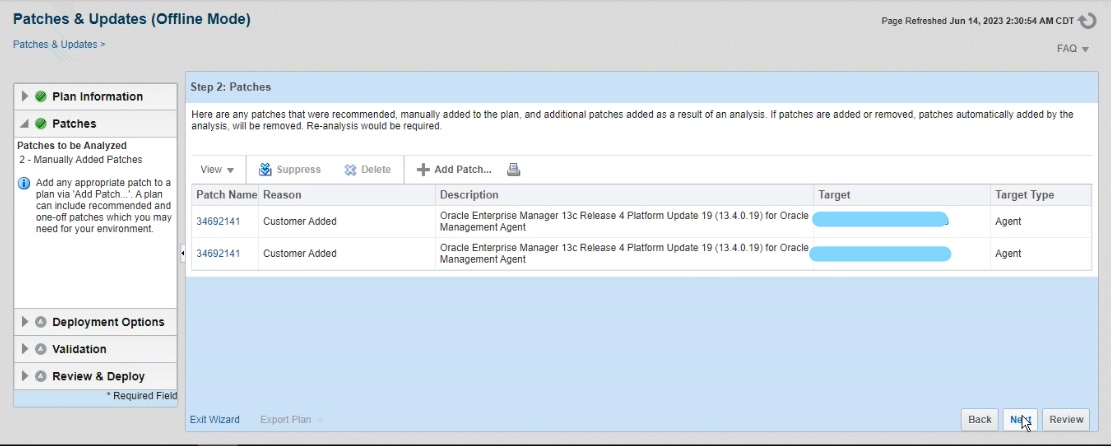Click the redacted Target in second row
This screenshot has height=446, width=1111.
[880, 253]
